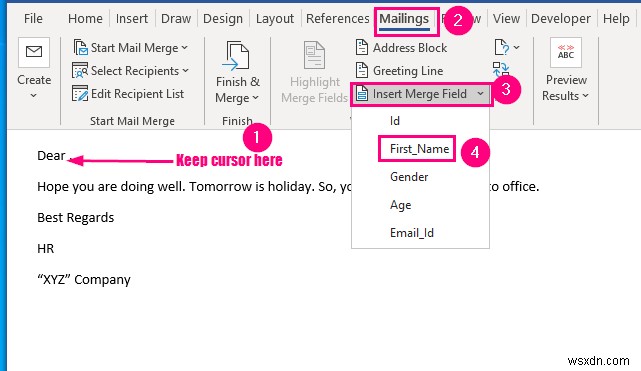Viewport: 641px width, 371px height.
Task: Open the References tab
Action: click(x=338, y=18)
